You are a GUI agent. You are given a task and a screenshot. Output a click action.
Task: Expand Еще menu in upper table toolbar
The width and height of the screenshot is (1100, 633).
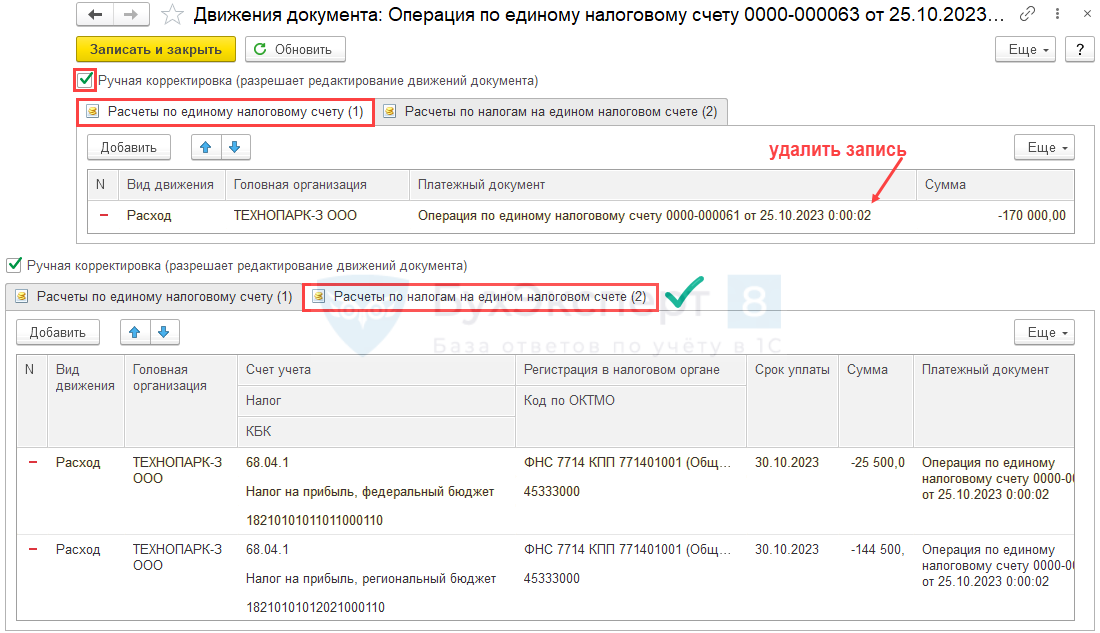pyautogui.click(x=1044, y=147)
